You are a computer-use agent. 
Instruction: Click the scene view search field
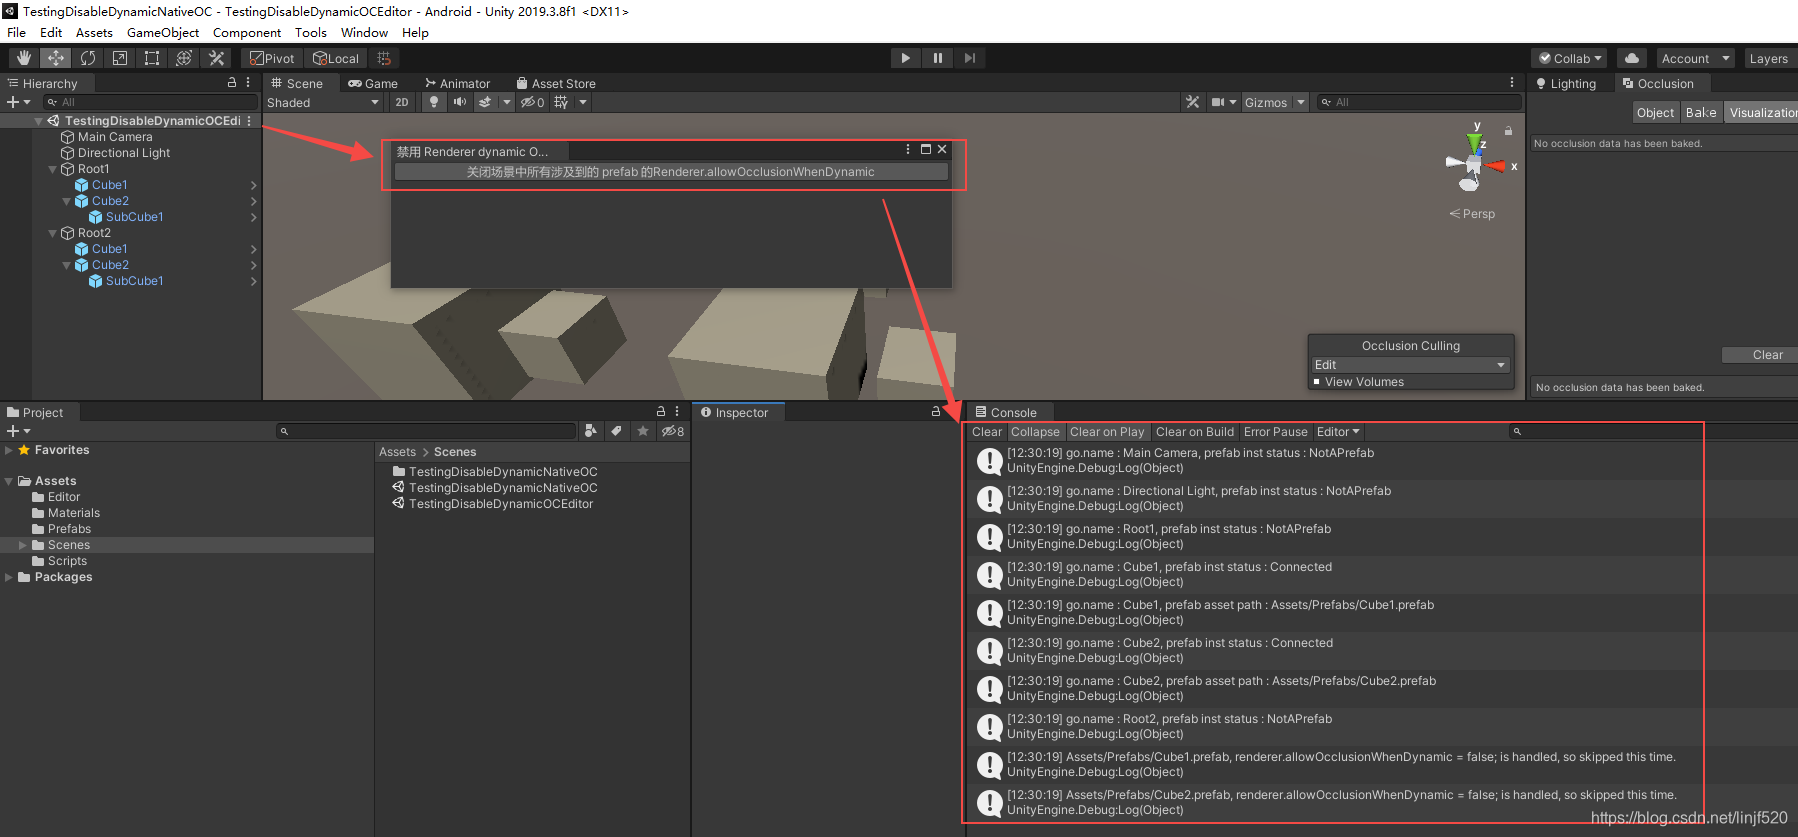(1419, 102)
